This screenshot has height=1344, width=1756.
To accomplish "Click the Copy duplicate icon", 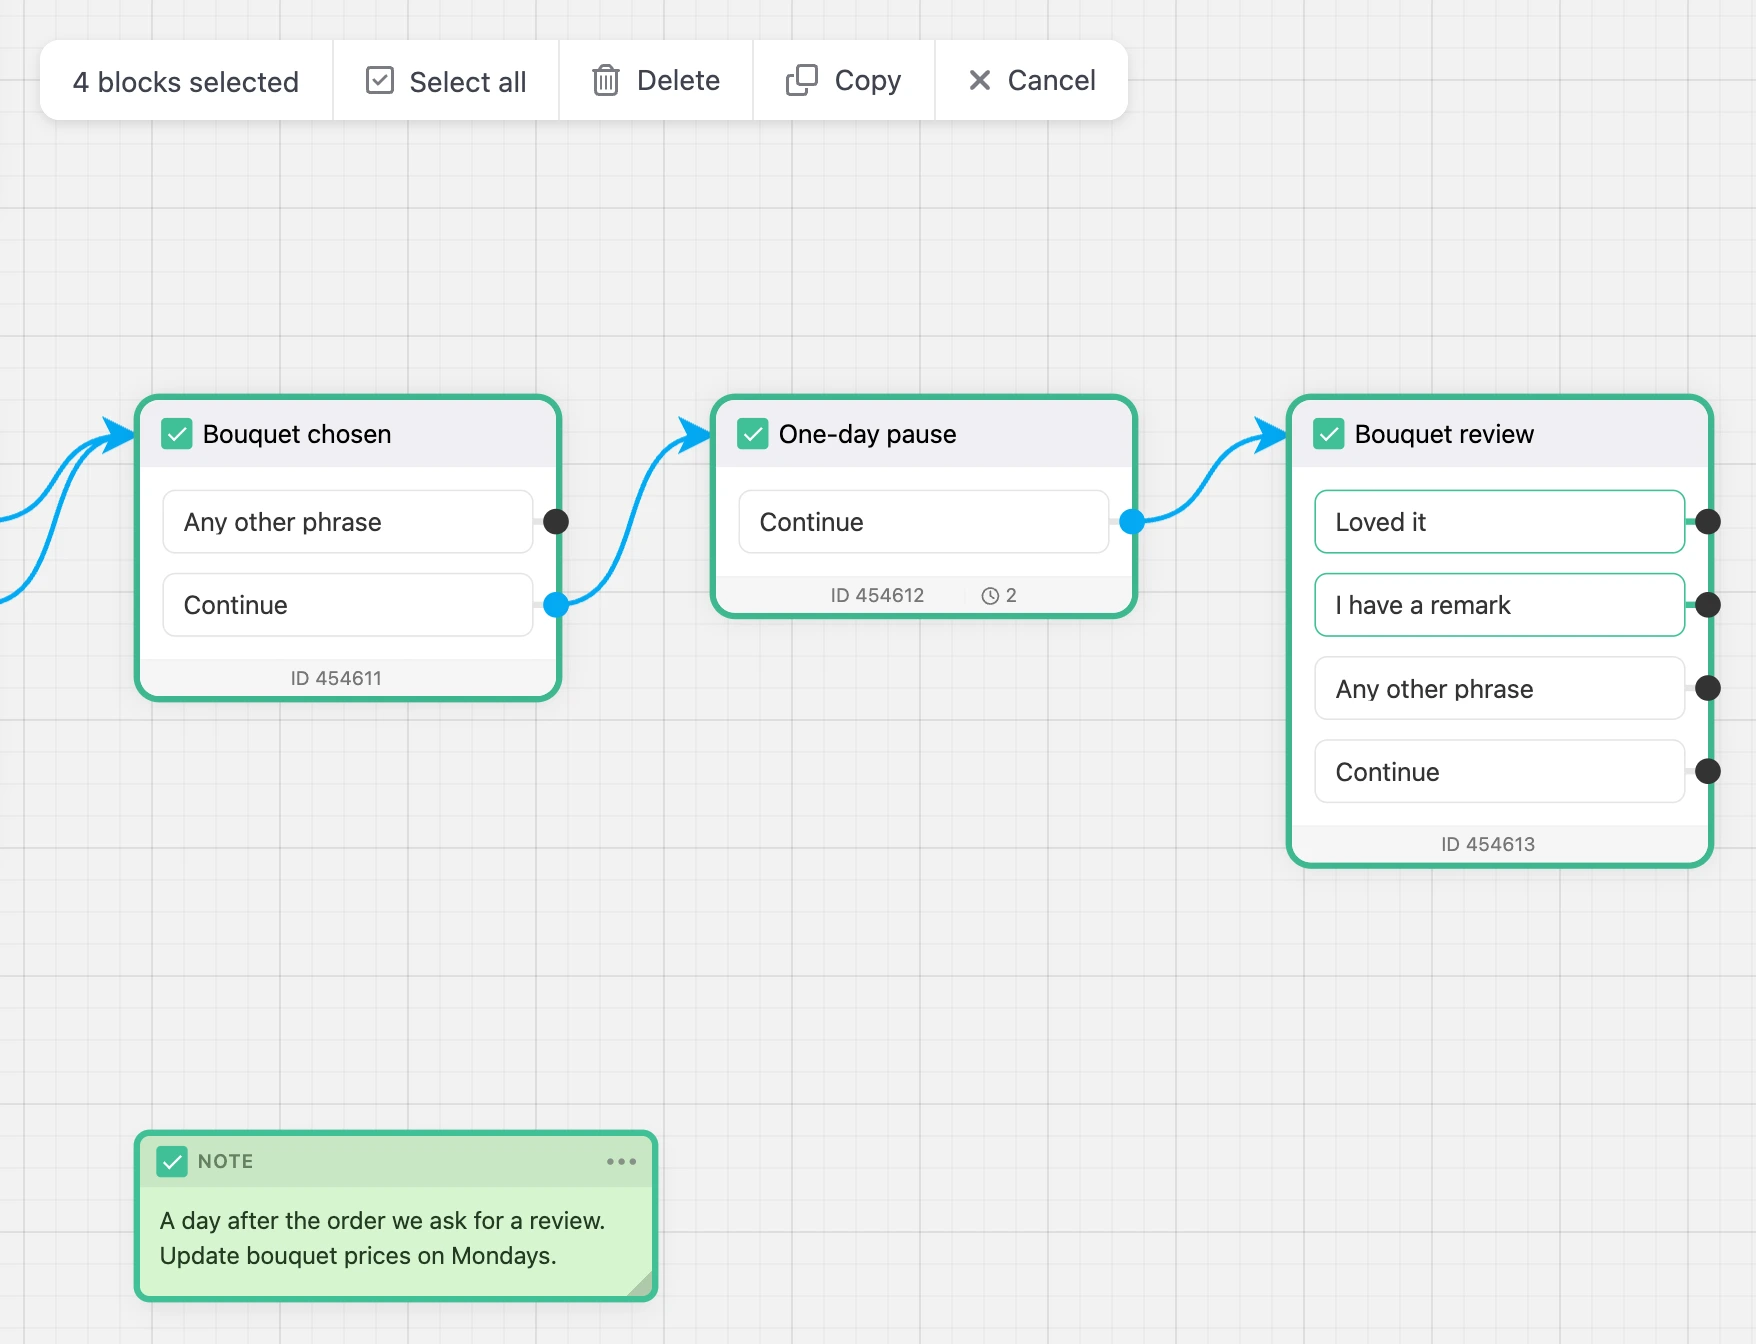I will pos(802,80).
